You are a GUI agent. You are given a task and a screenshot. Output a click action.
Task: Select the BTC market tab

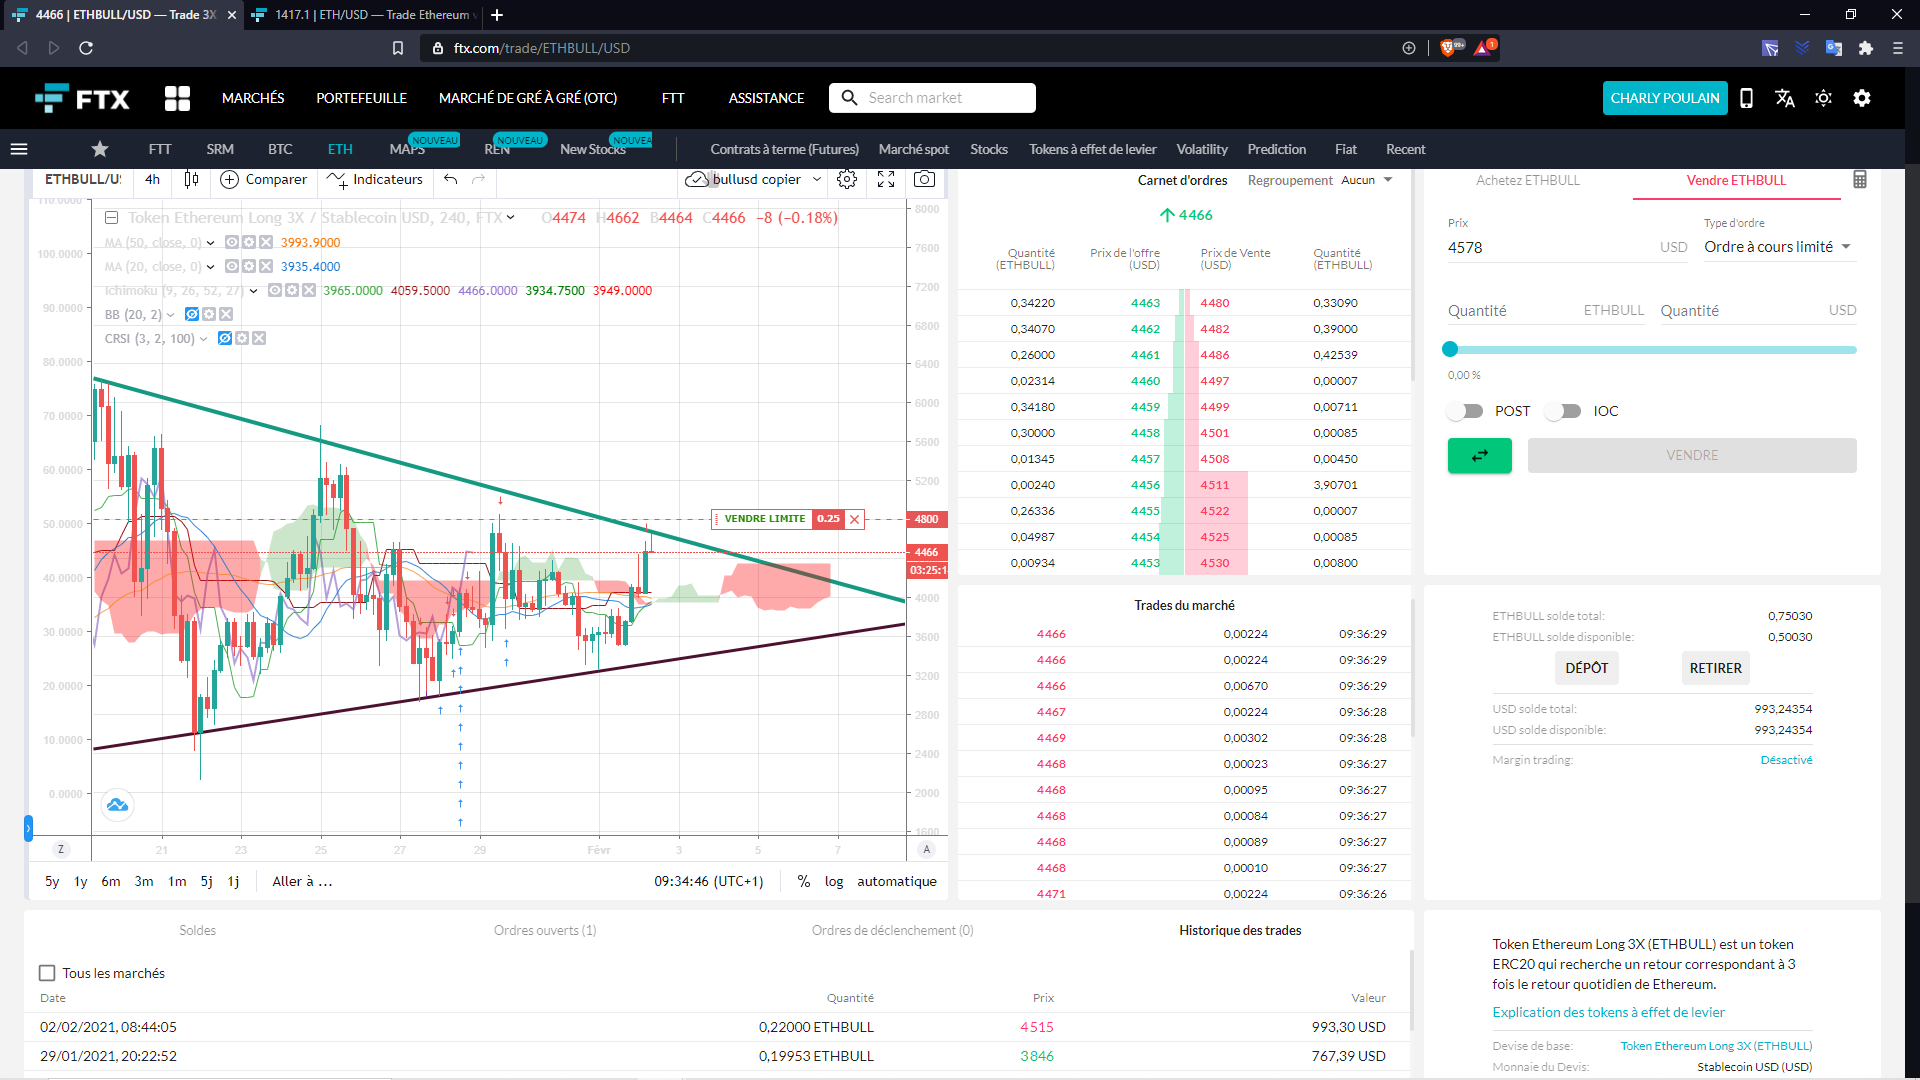(x=280, y=149)
